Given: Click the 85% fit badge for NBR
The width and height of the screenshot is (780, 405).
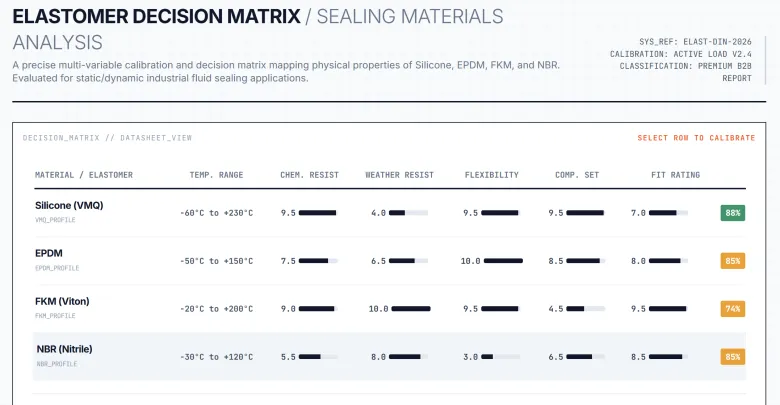Looking at the screenshot, I should (x=733, y=357).
